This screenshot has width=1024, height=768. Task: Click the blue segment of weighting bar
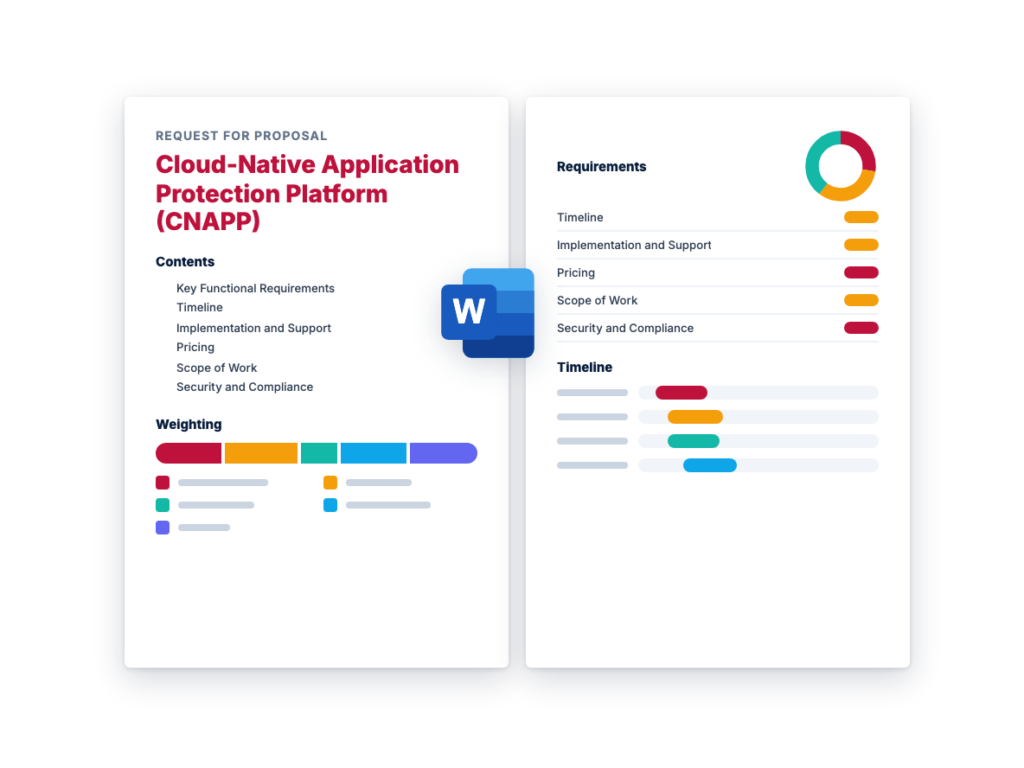(374, 453)
